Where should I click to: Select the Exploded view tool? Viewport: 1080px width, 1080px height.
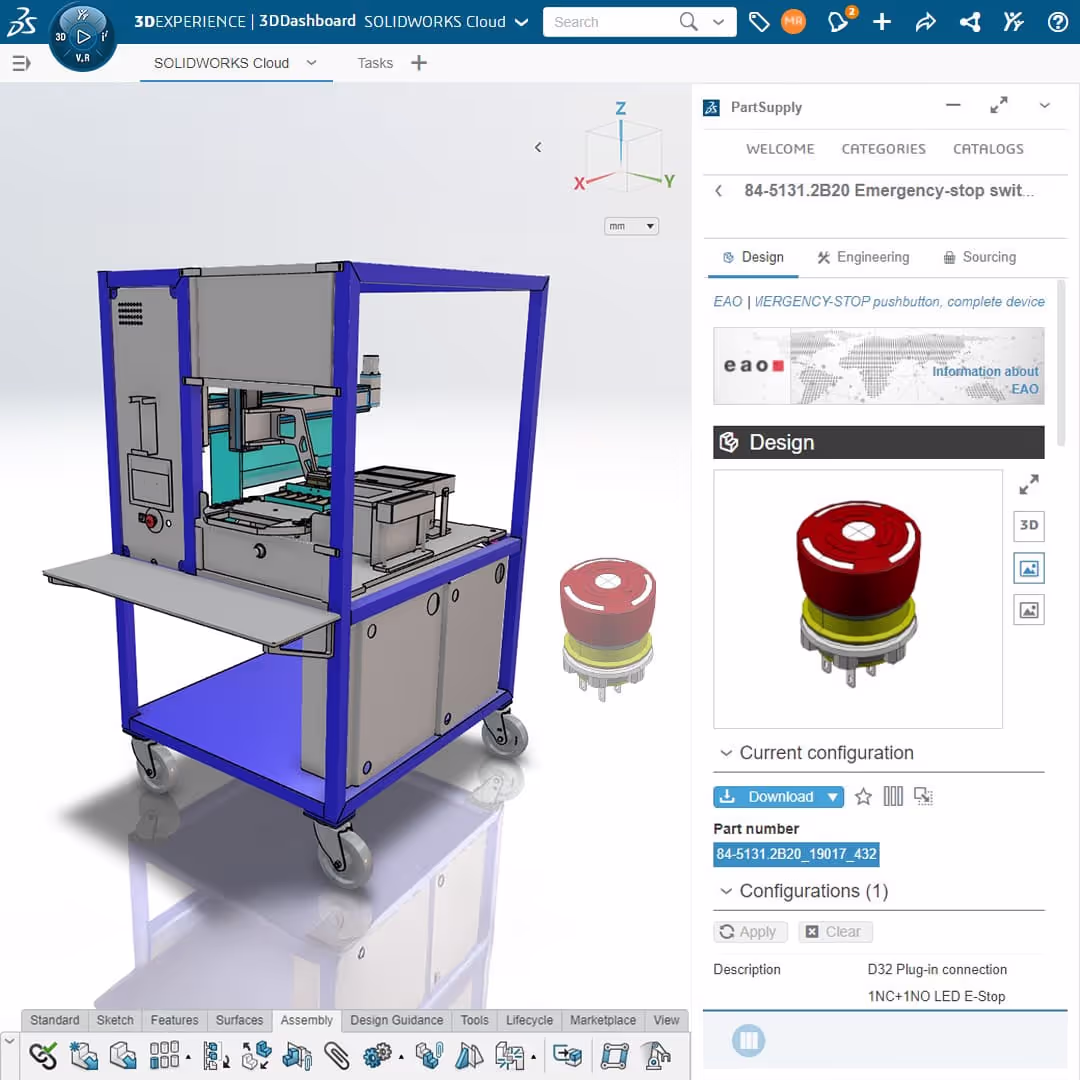[256, 1055]
